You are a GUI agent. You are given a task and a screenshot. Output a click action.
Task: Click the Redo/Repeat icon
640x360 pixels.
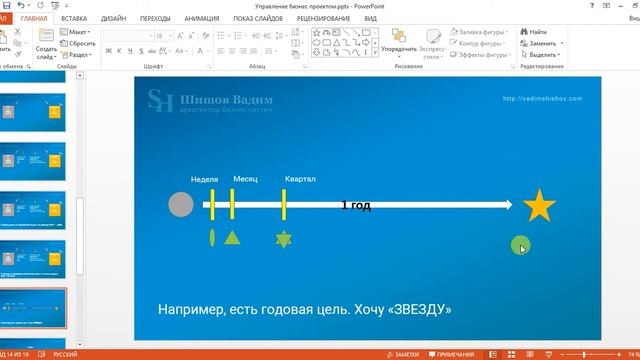click(x=40, y=5)
